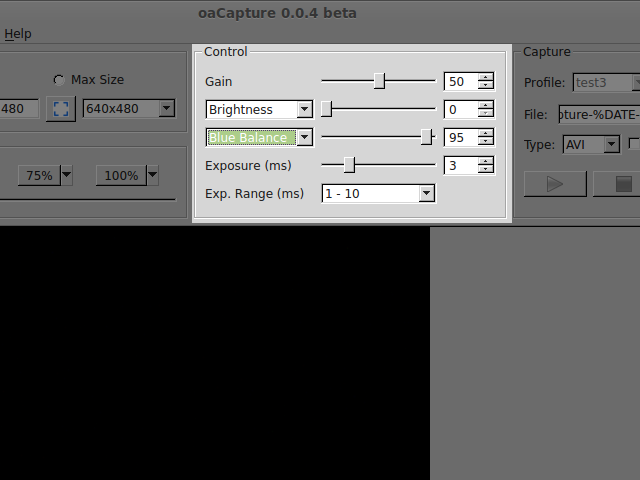Click the width field showing 480
The image size is (640, 480).
pyautogui.click(x=19, y=109)
